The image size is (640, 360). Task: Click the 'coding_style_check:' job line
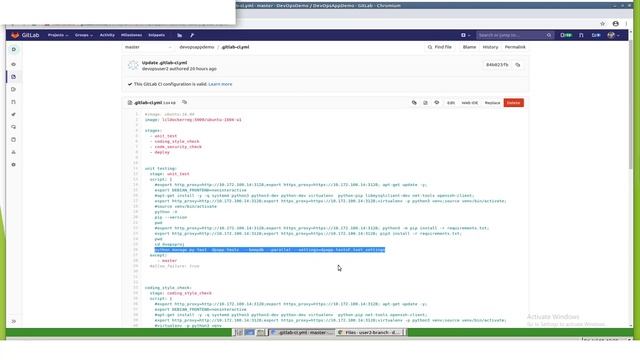coord(168,288)
